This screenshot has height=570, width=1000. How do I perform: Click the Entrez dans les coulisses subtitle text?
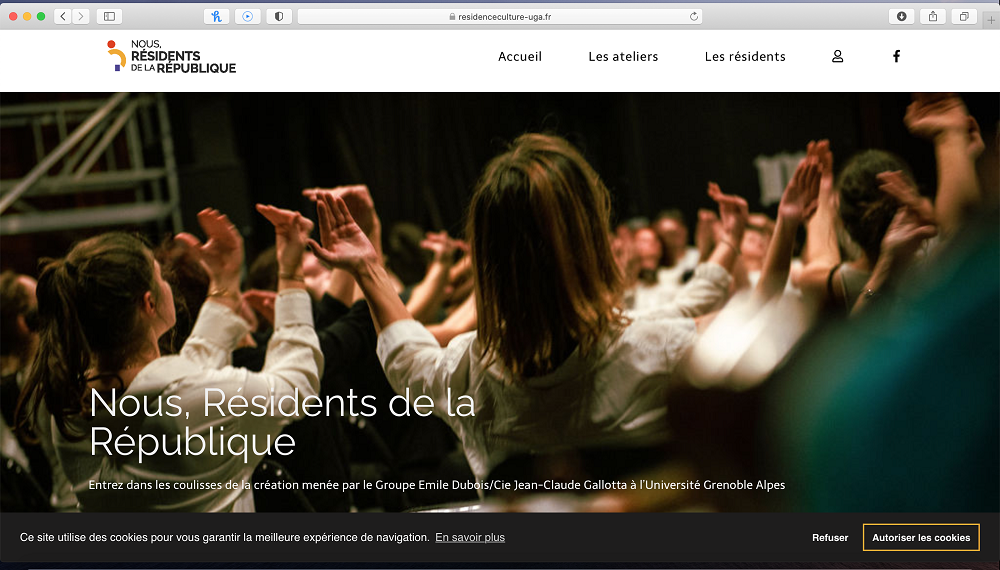(437, 485)
